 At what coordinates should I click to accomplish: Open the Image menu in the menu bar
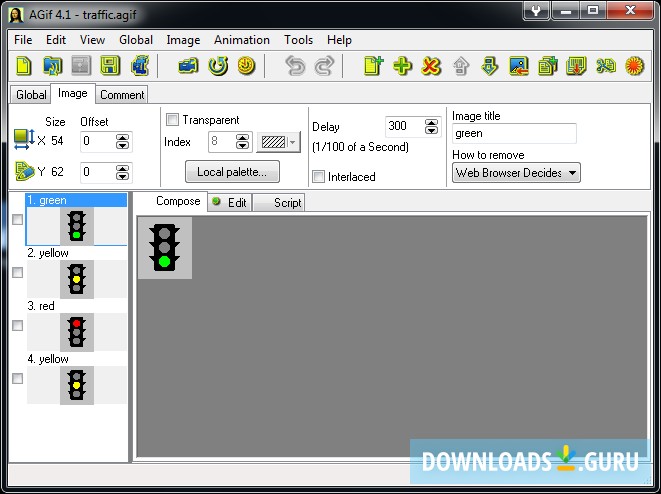click(183, 40)
